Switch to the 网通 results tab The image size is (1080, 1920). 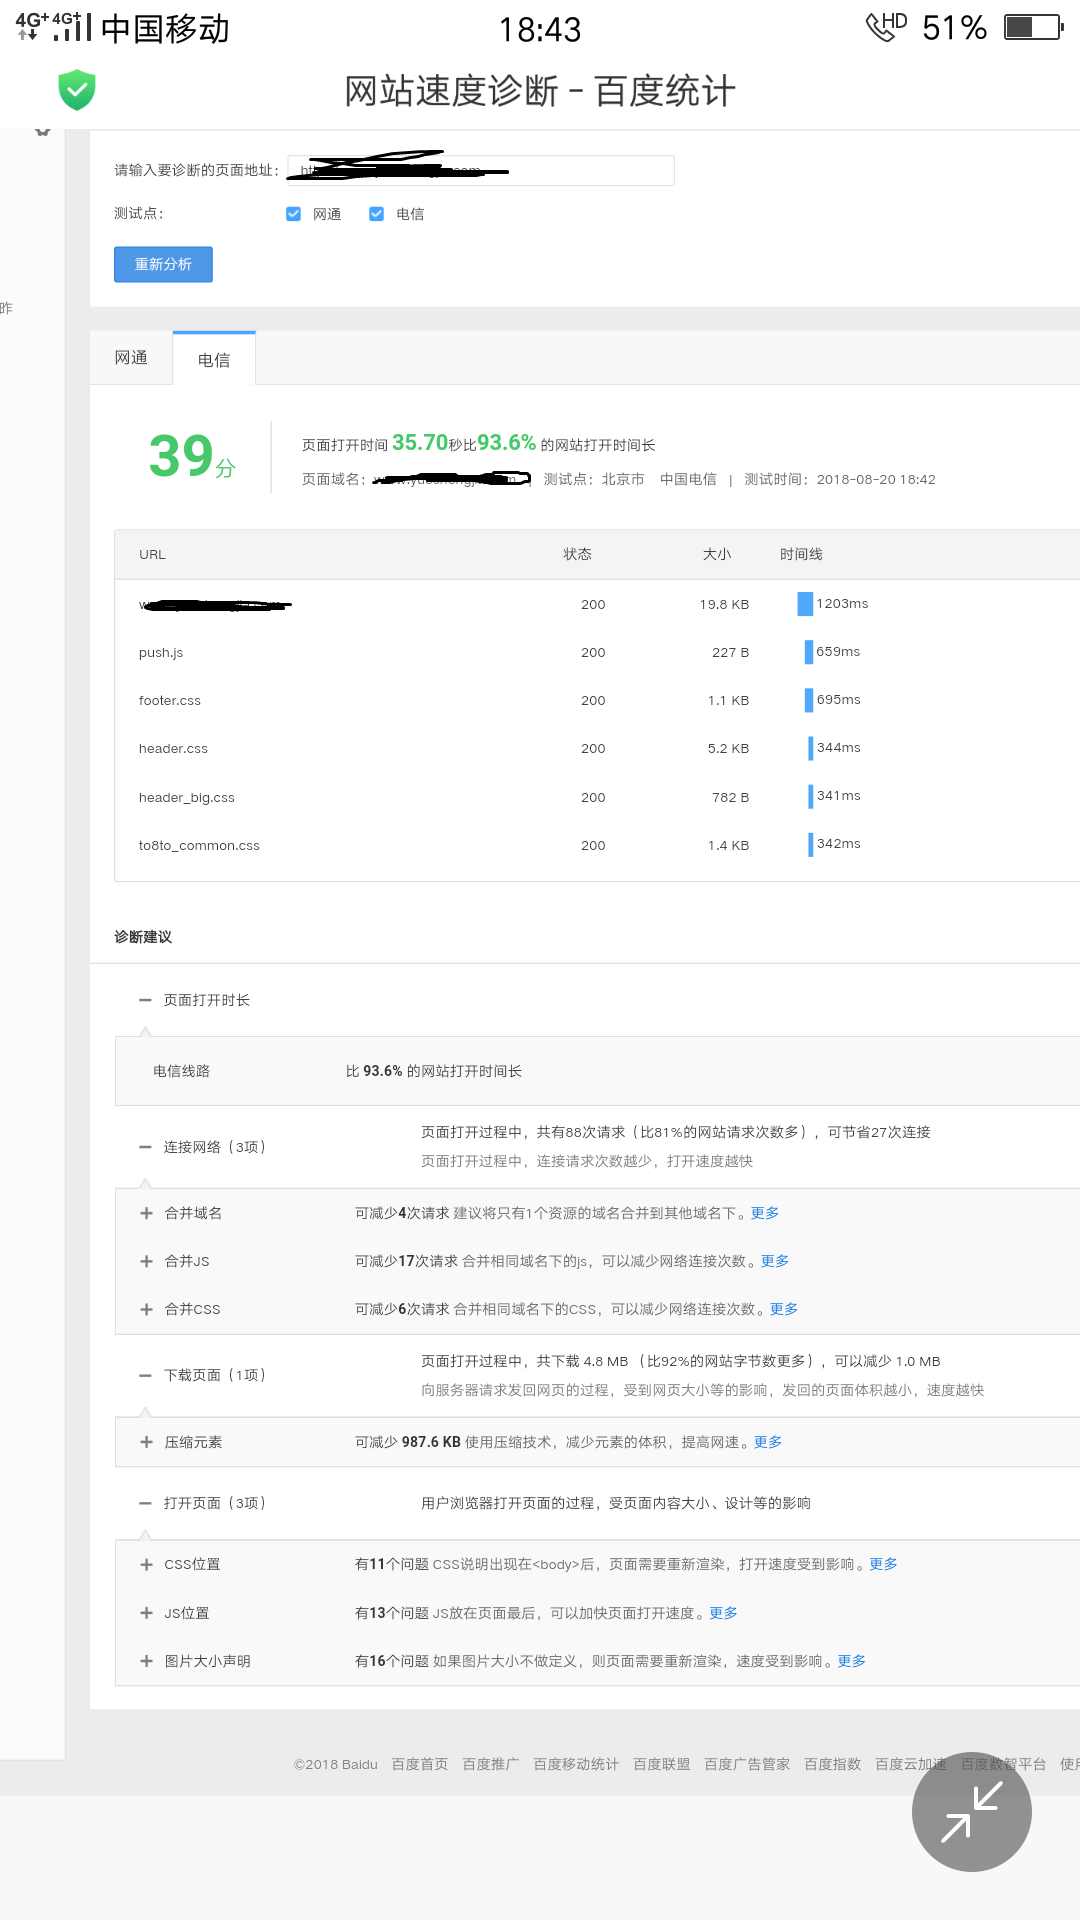click(x=131, y=358)
